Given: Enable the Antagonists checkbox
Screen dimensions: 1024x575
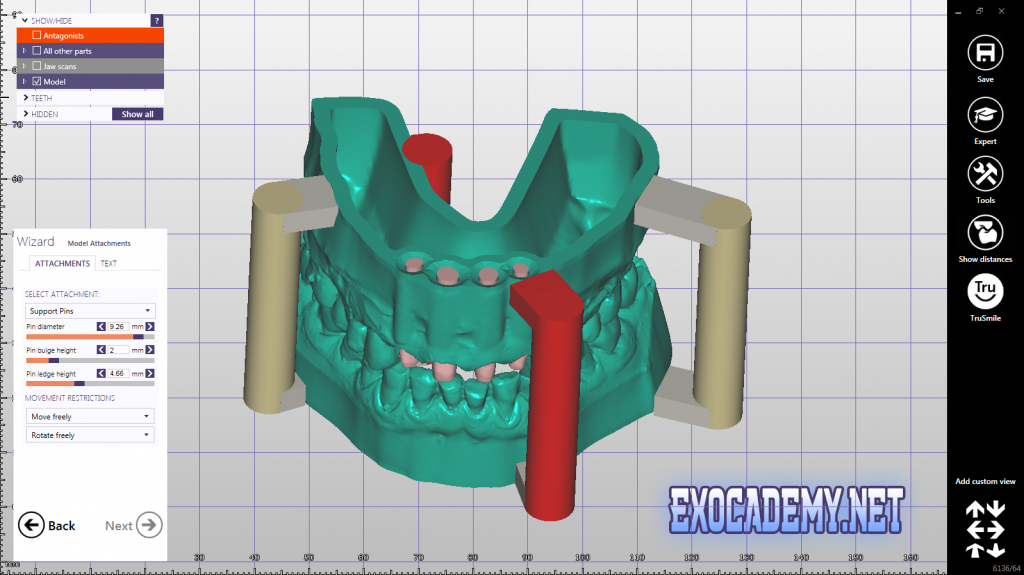Looking at the screenshot, I should coord(37,36).
